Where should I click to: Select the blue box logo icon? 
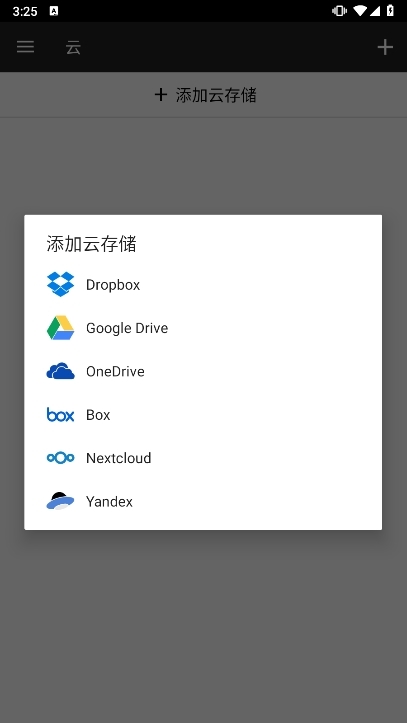(60, 415)
